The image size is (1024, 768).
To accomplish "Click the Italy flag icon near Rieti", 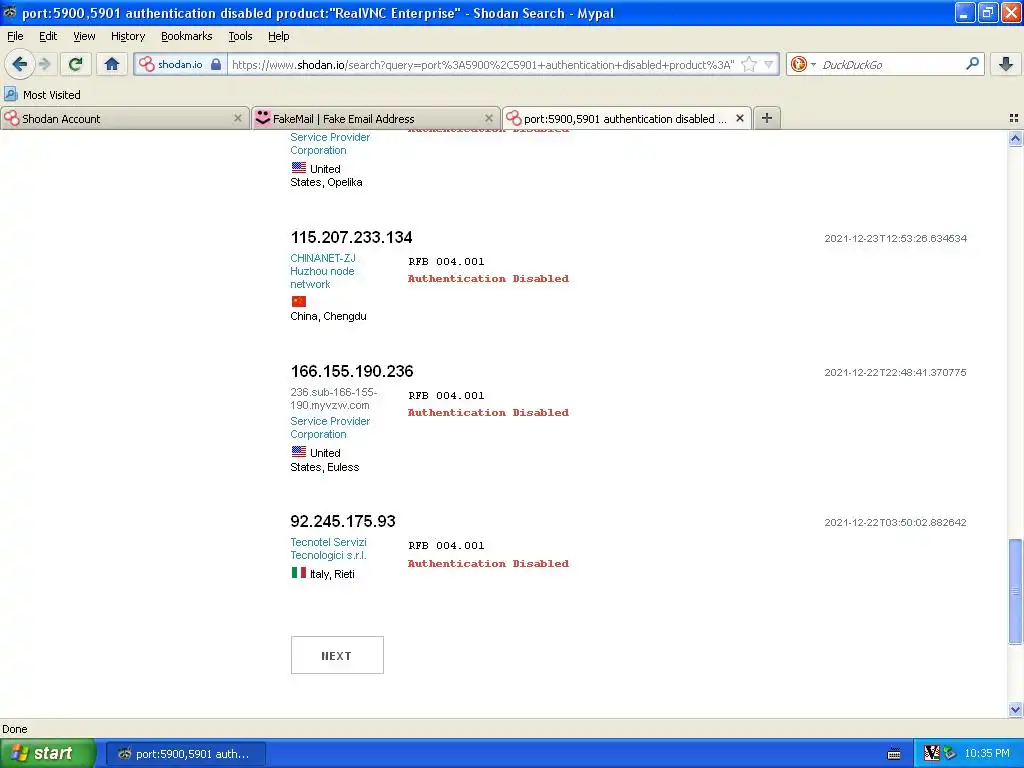I will pos(298,573).
